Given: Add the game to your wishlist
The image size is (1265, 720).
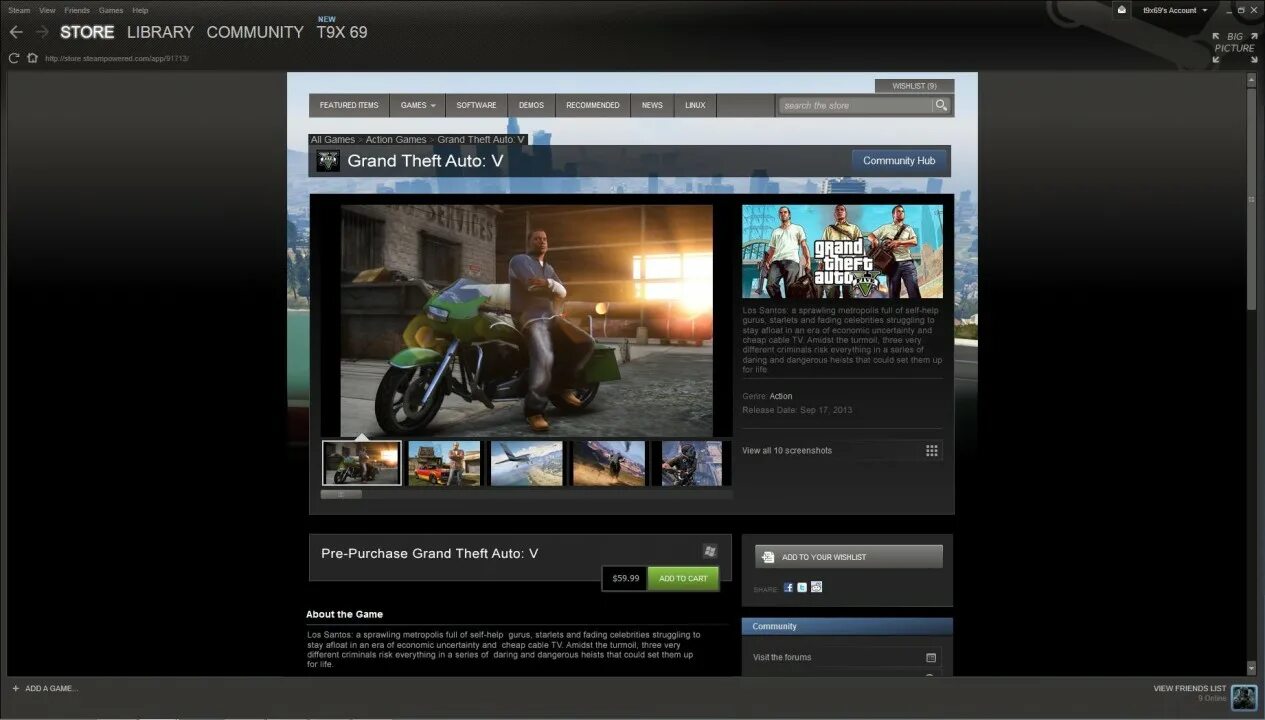Looking at the screenshot, I should 848,557.
